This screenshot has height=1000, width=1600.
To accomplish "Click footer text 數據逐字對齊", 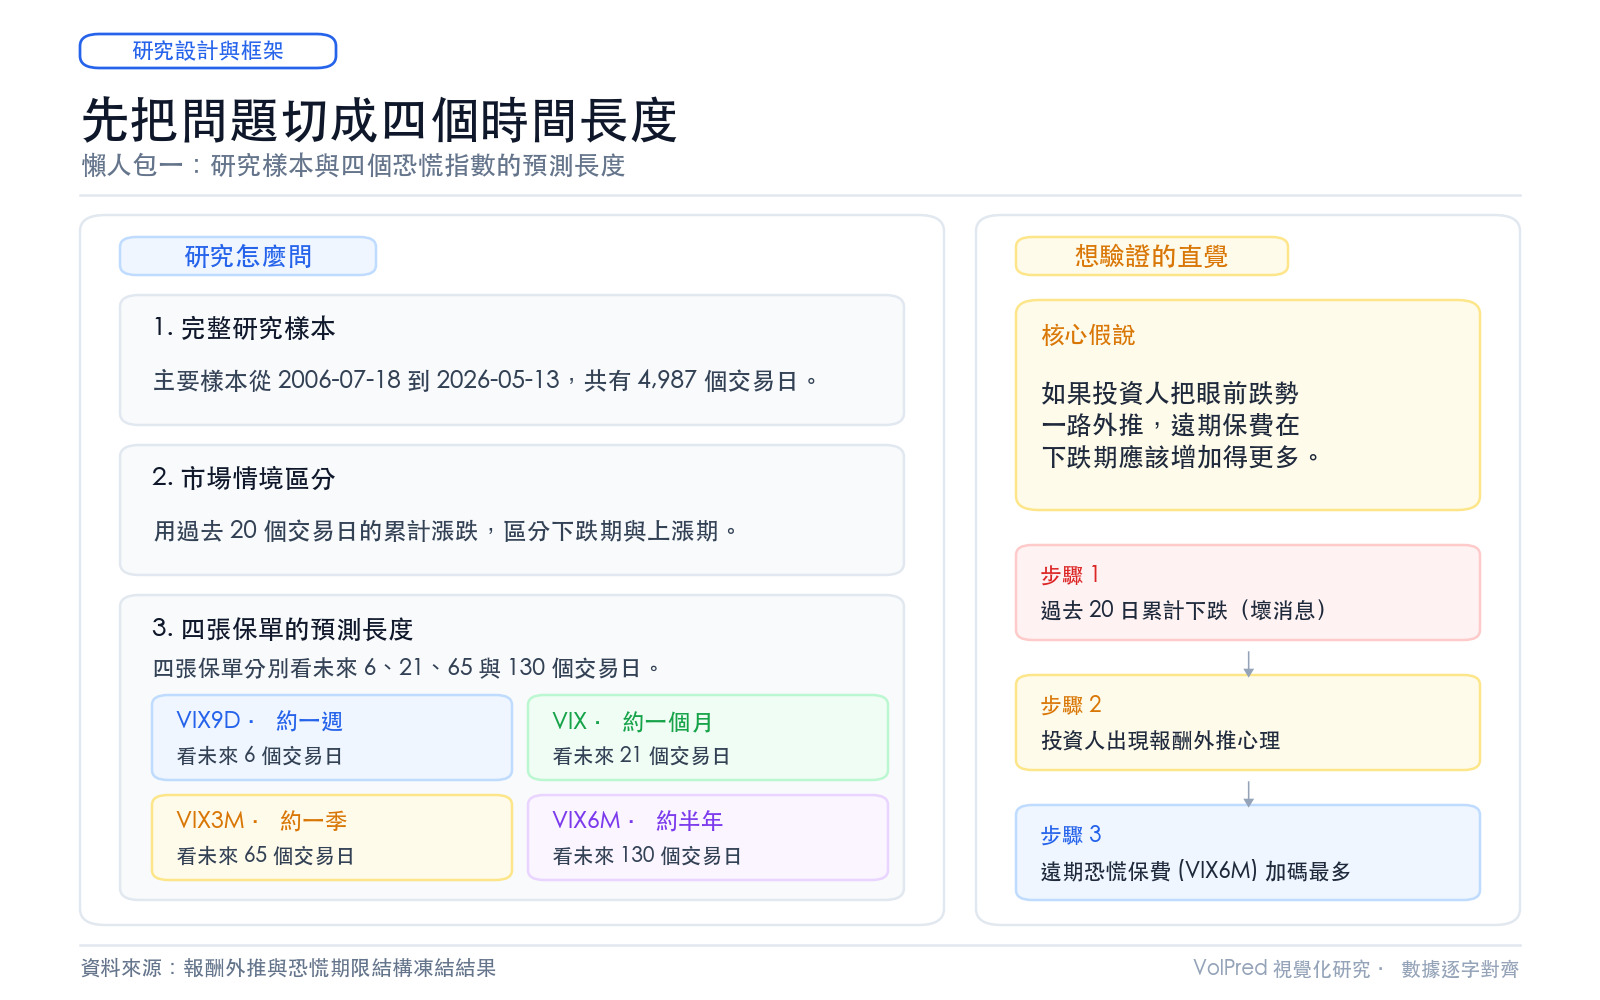I will [1460, 969].
